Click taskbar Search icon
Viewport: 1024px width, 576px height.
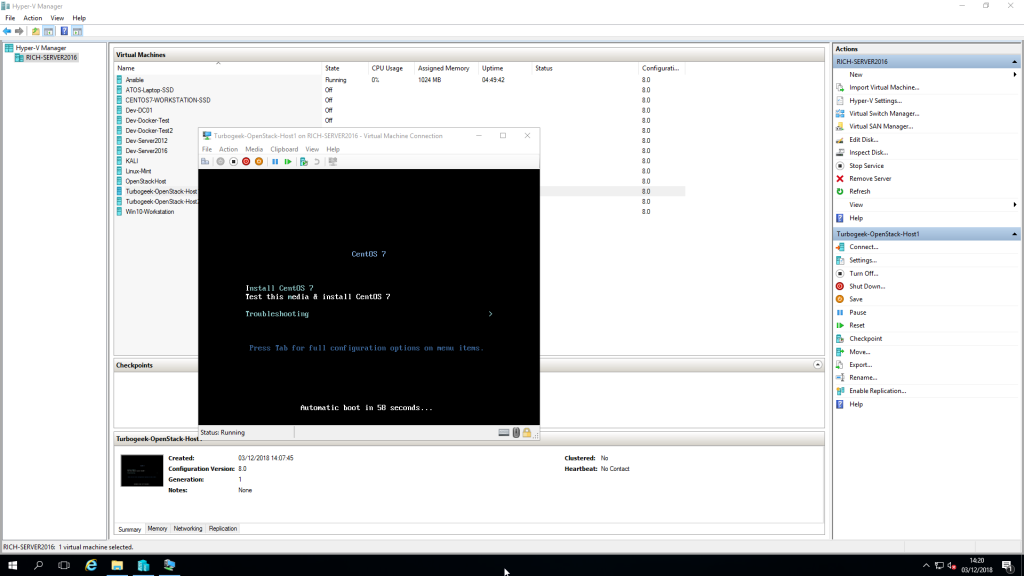coord(39,566)
